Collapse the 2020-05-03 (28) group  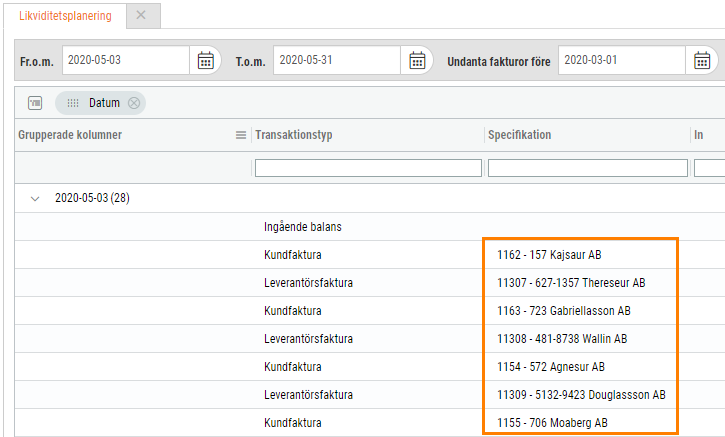point(35,199)
